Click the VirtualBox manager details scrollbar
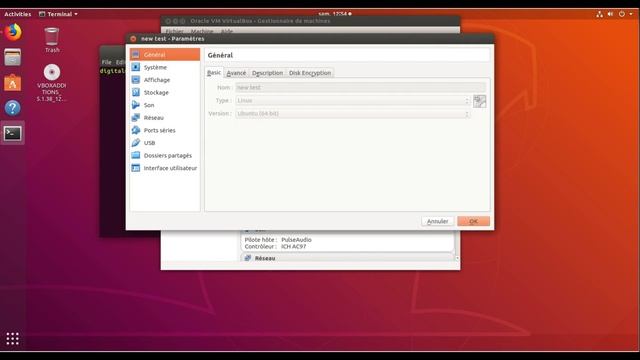 457,245
